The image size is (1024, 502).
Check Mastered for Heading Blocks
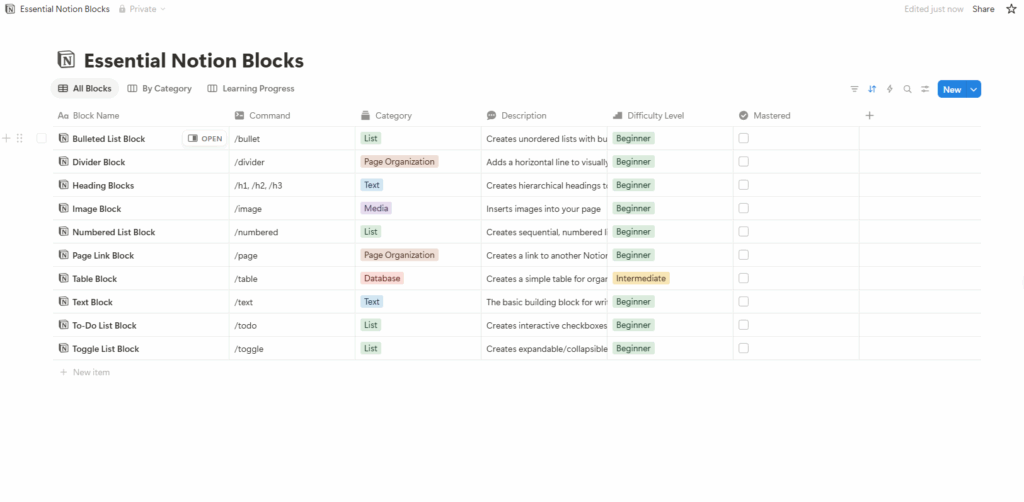pos(743,185)
